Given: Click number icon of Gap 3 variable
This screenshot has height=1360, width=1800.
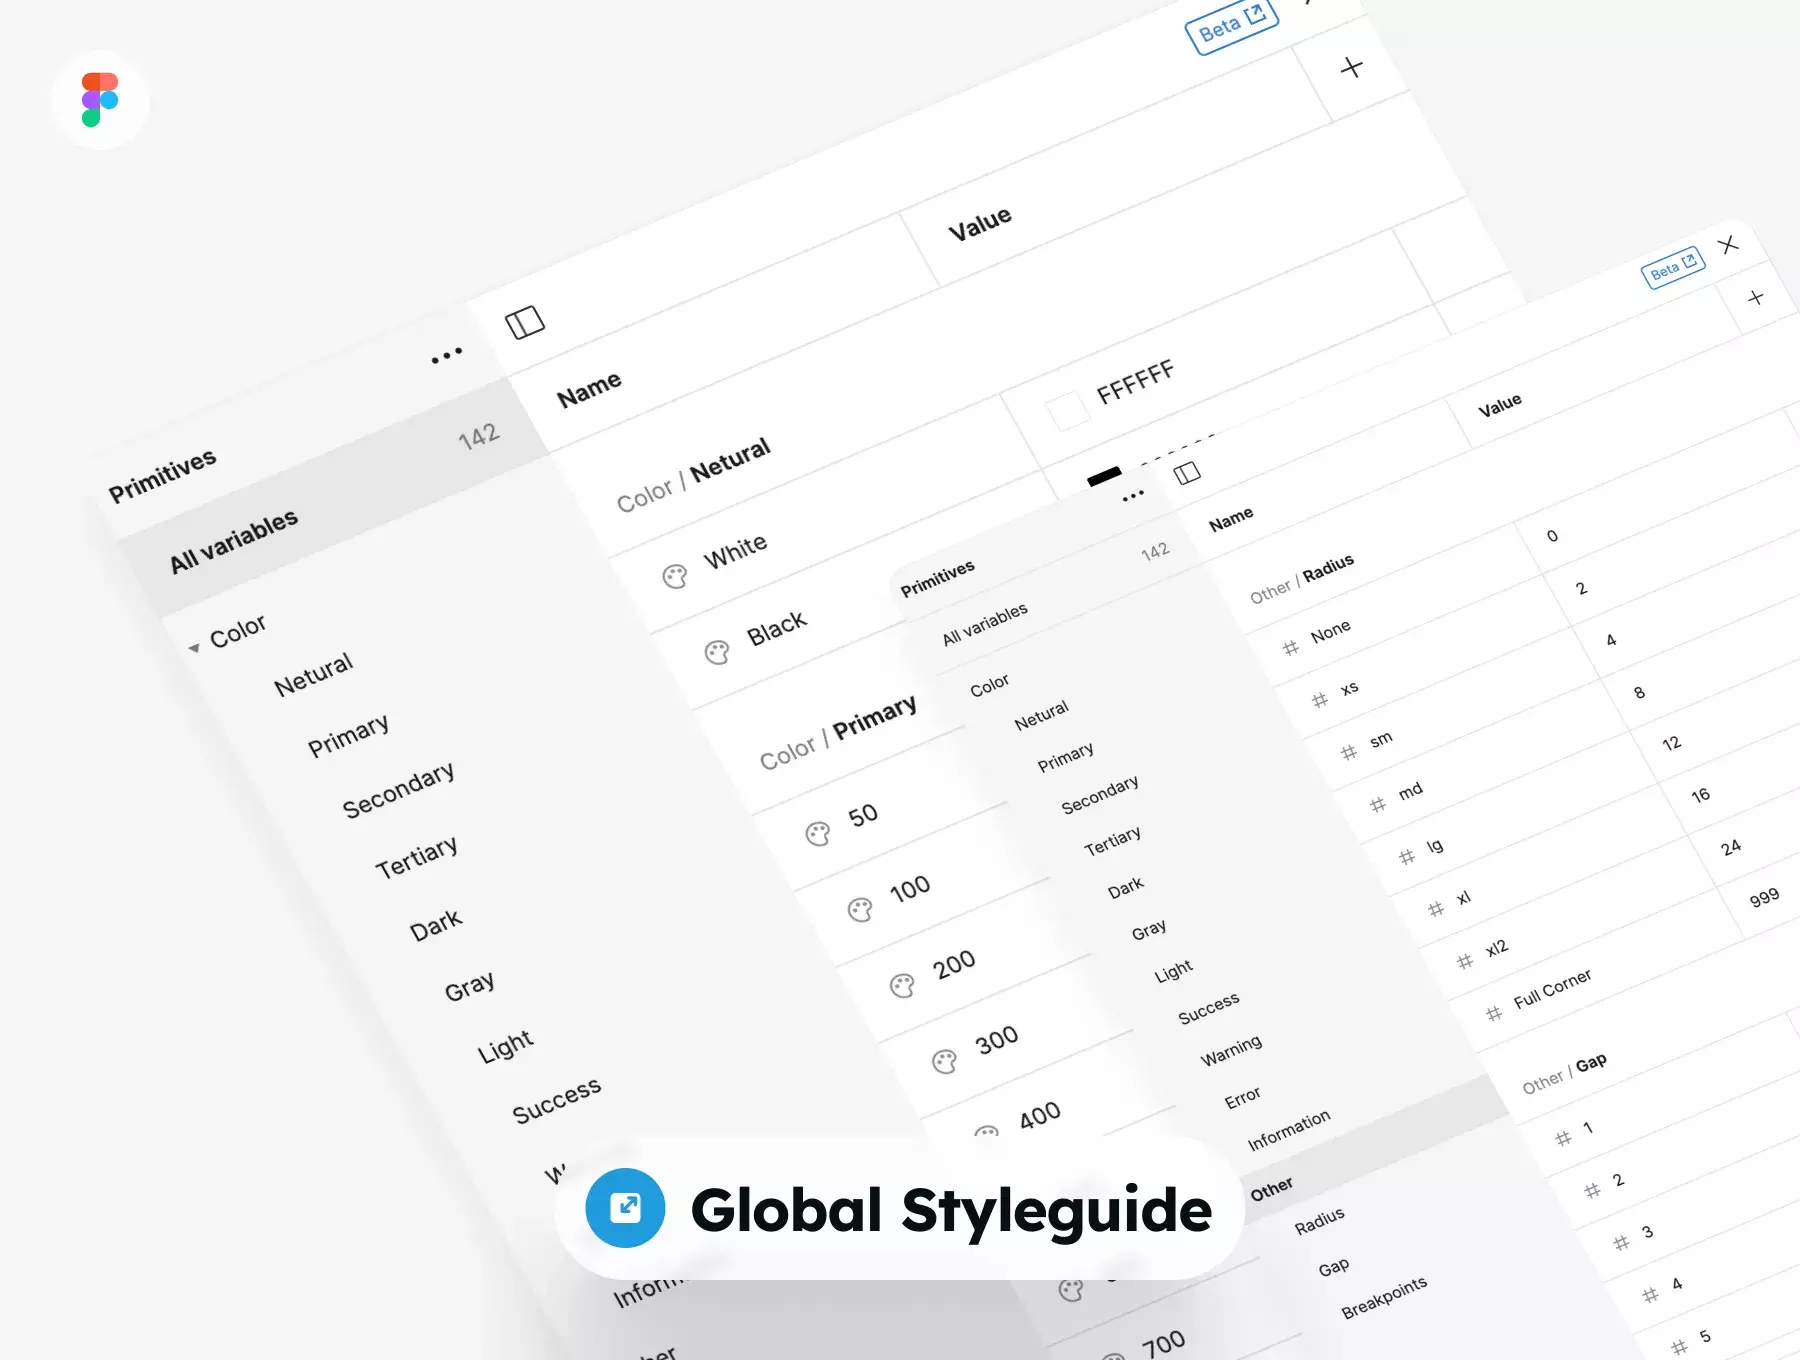Looking at the screenshot, I should click(1621, 1243).
